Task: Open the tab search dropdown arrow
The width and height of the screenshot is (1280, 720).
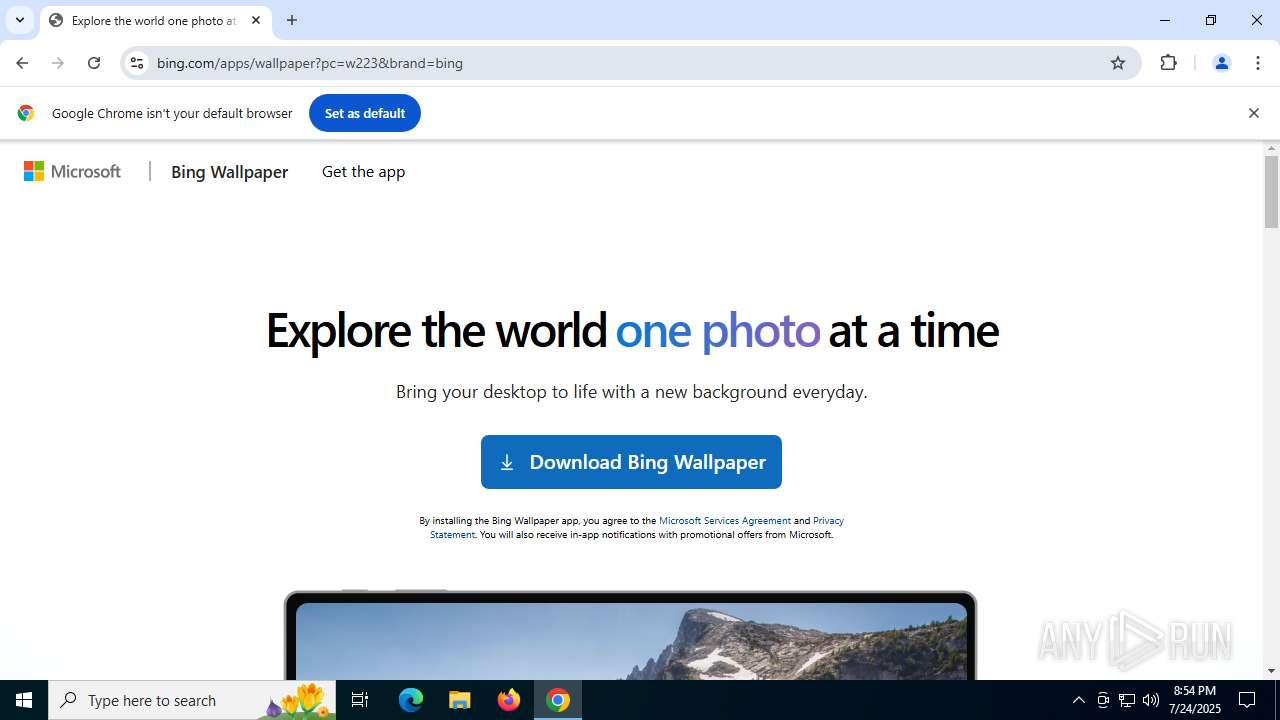Action: click(20, 20)
